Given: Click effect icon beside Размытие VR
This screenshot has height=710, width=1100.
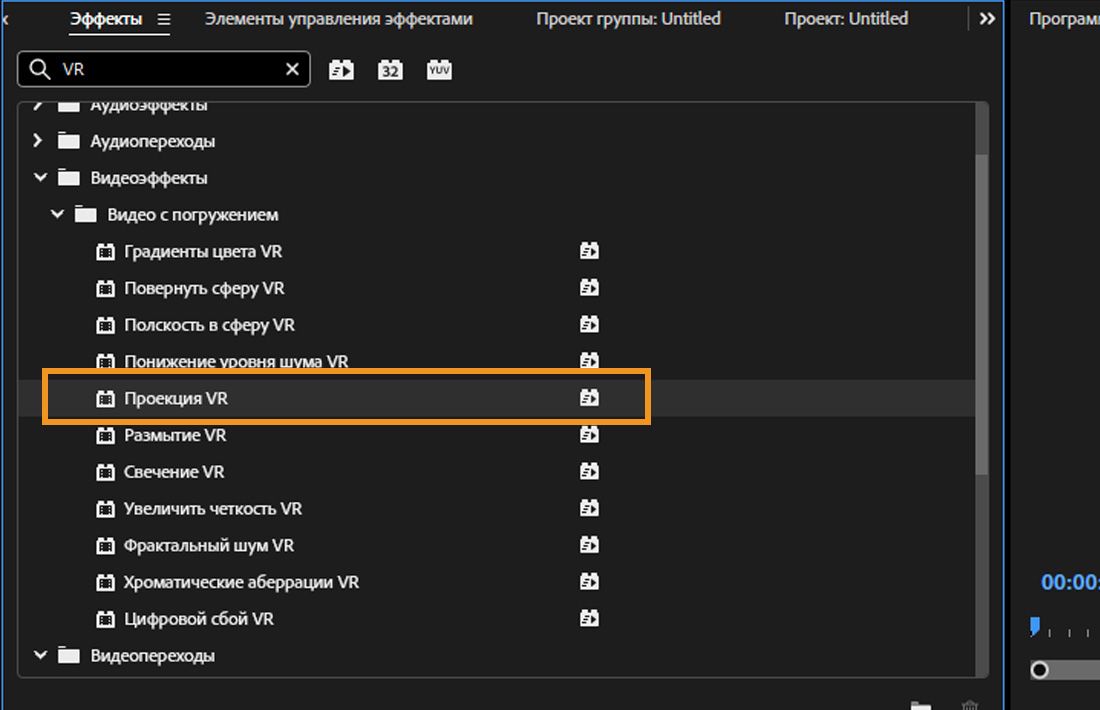Looking at the screenshot, I should [105, 435].
